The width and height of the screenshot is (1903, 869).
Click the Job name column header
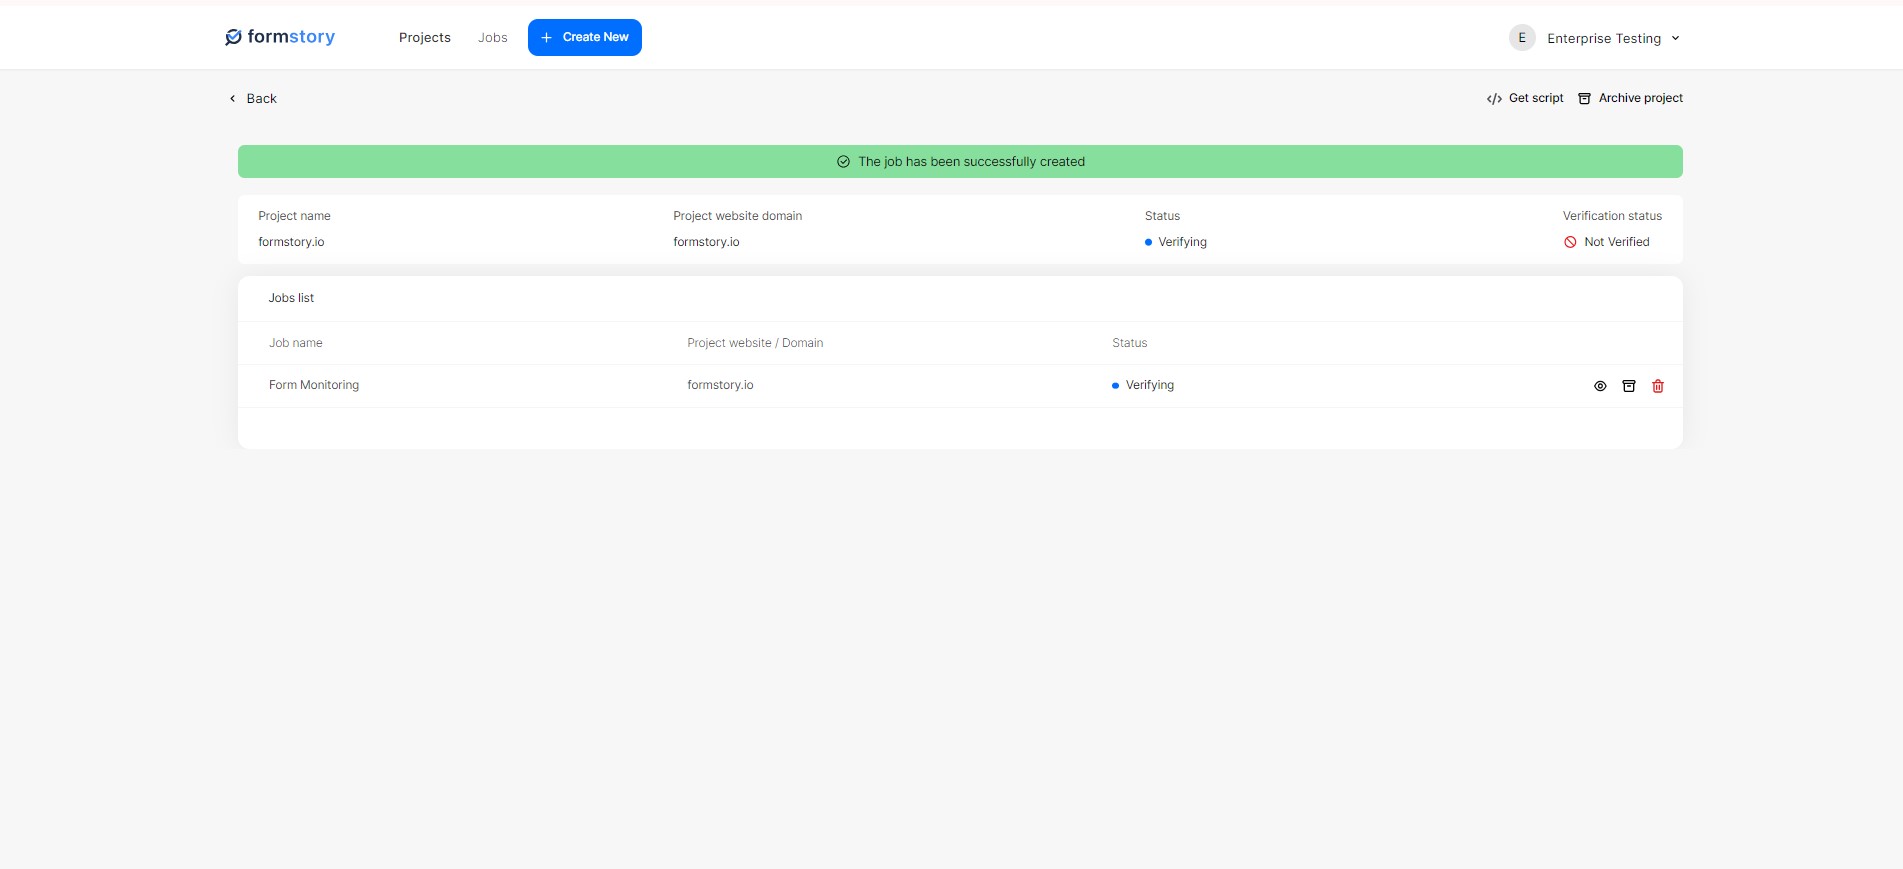coord(296,343)
